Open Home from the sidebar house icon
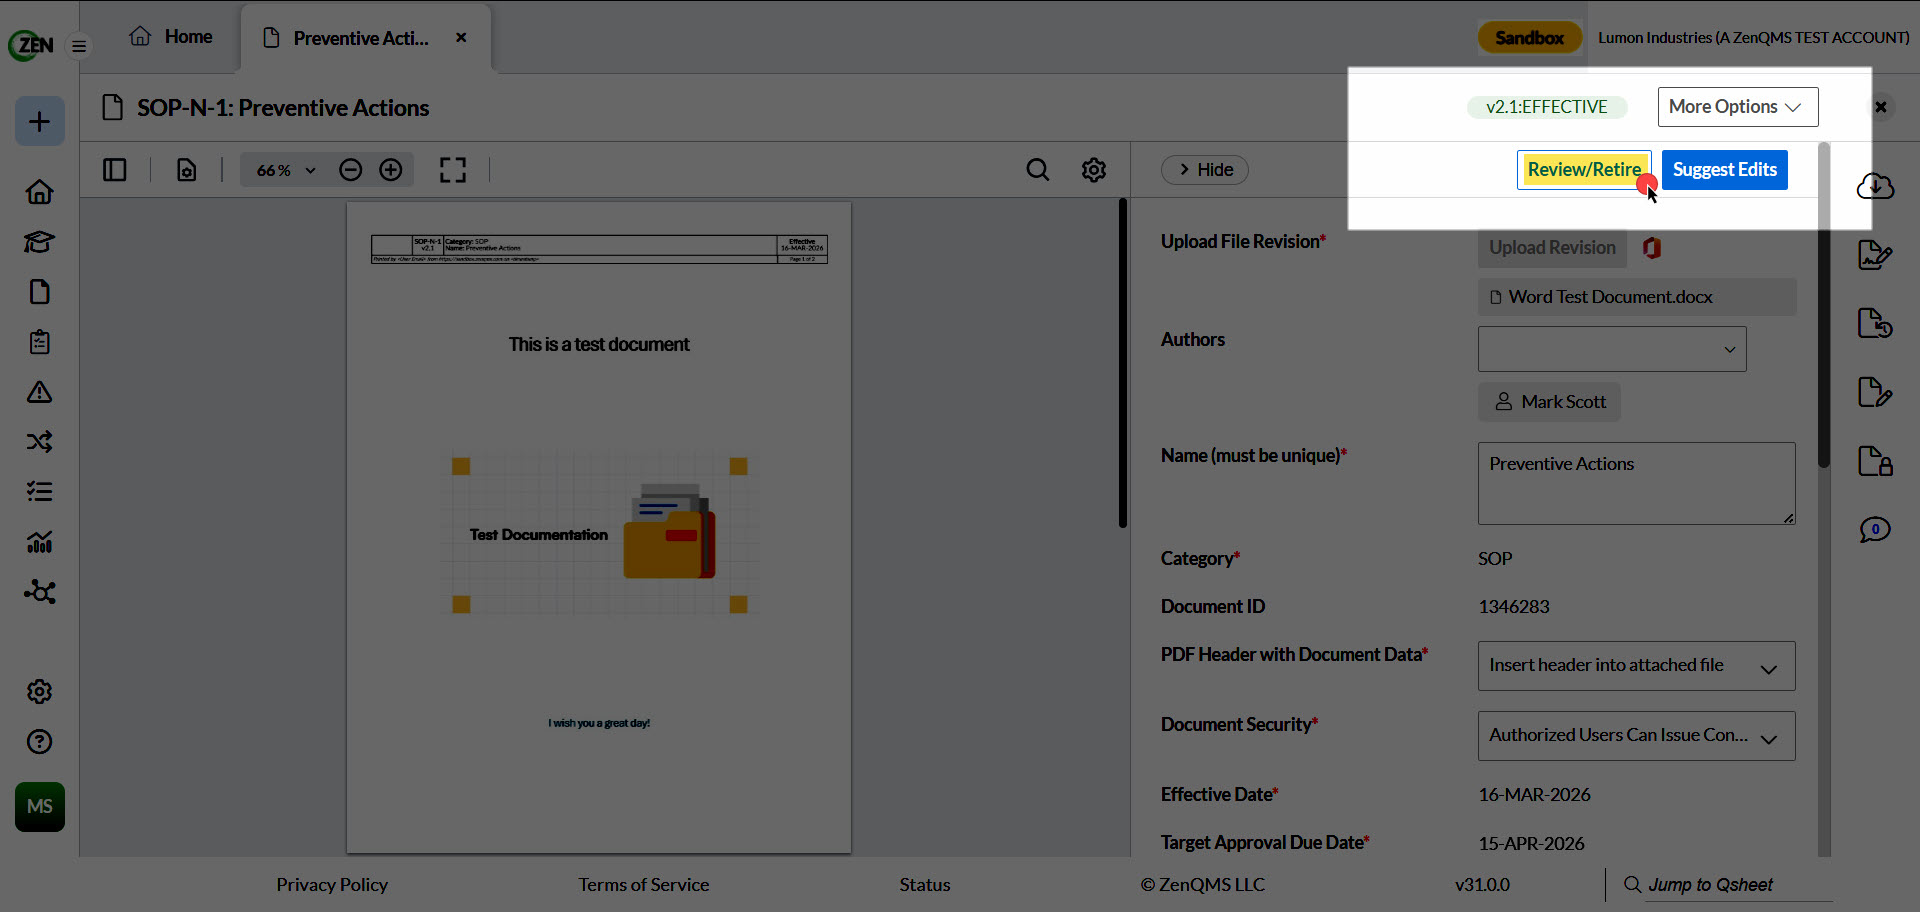The image size is (1920, 912). tap(40, 191)
